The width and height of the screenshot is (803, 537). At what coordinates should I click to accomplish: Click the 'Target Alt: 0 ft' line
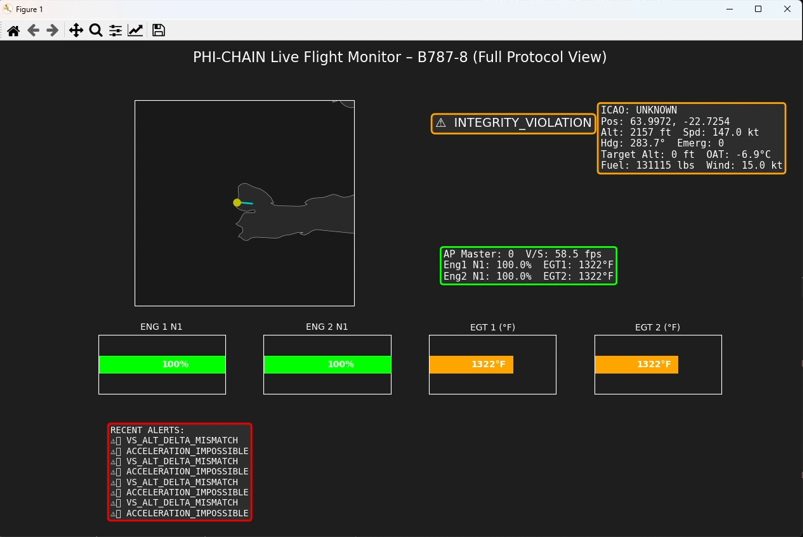point(685,155)
